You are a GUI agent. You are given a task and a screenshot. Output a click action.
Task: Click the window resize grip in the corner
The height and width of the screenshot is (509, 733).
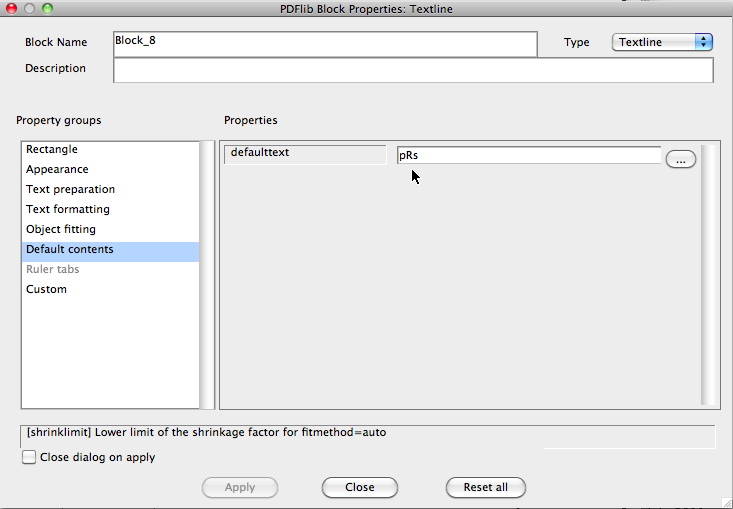(726, 502)
